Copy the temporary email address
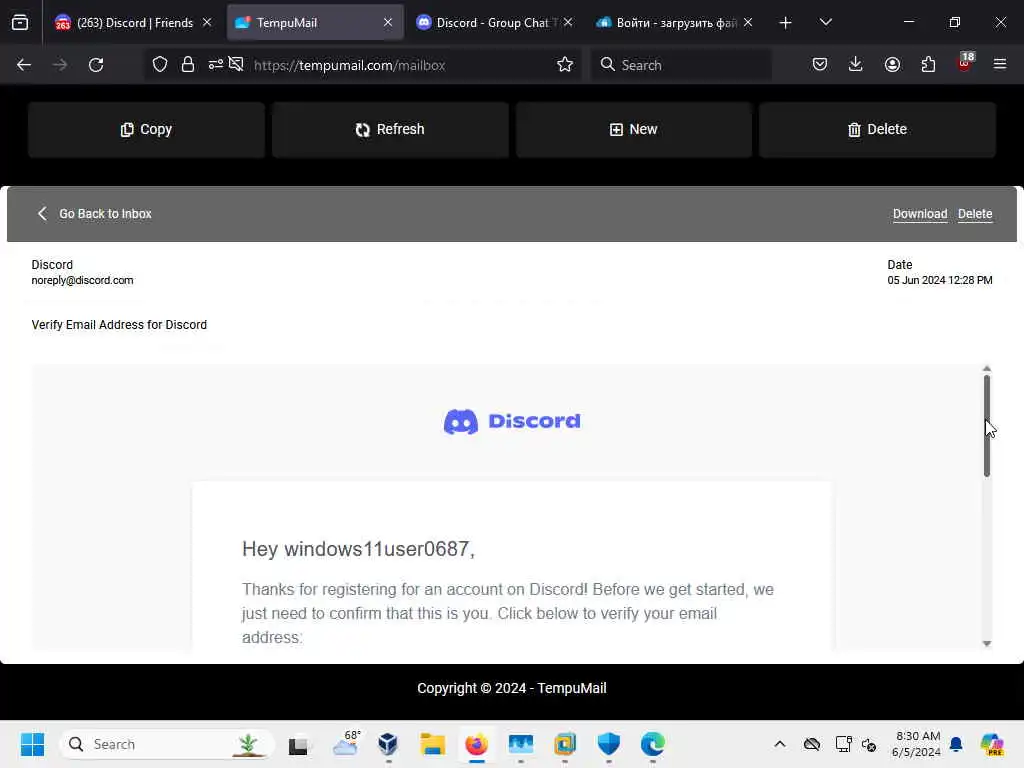 [146, 129]
